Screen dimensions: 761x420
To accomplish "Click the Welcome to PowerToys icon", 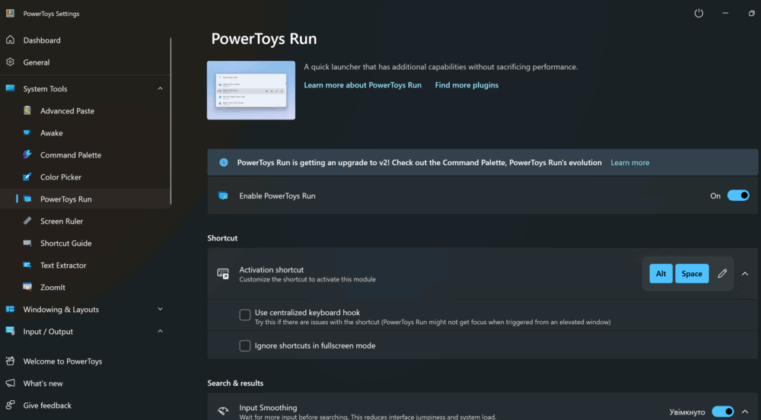I will (x=10, y=361).
